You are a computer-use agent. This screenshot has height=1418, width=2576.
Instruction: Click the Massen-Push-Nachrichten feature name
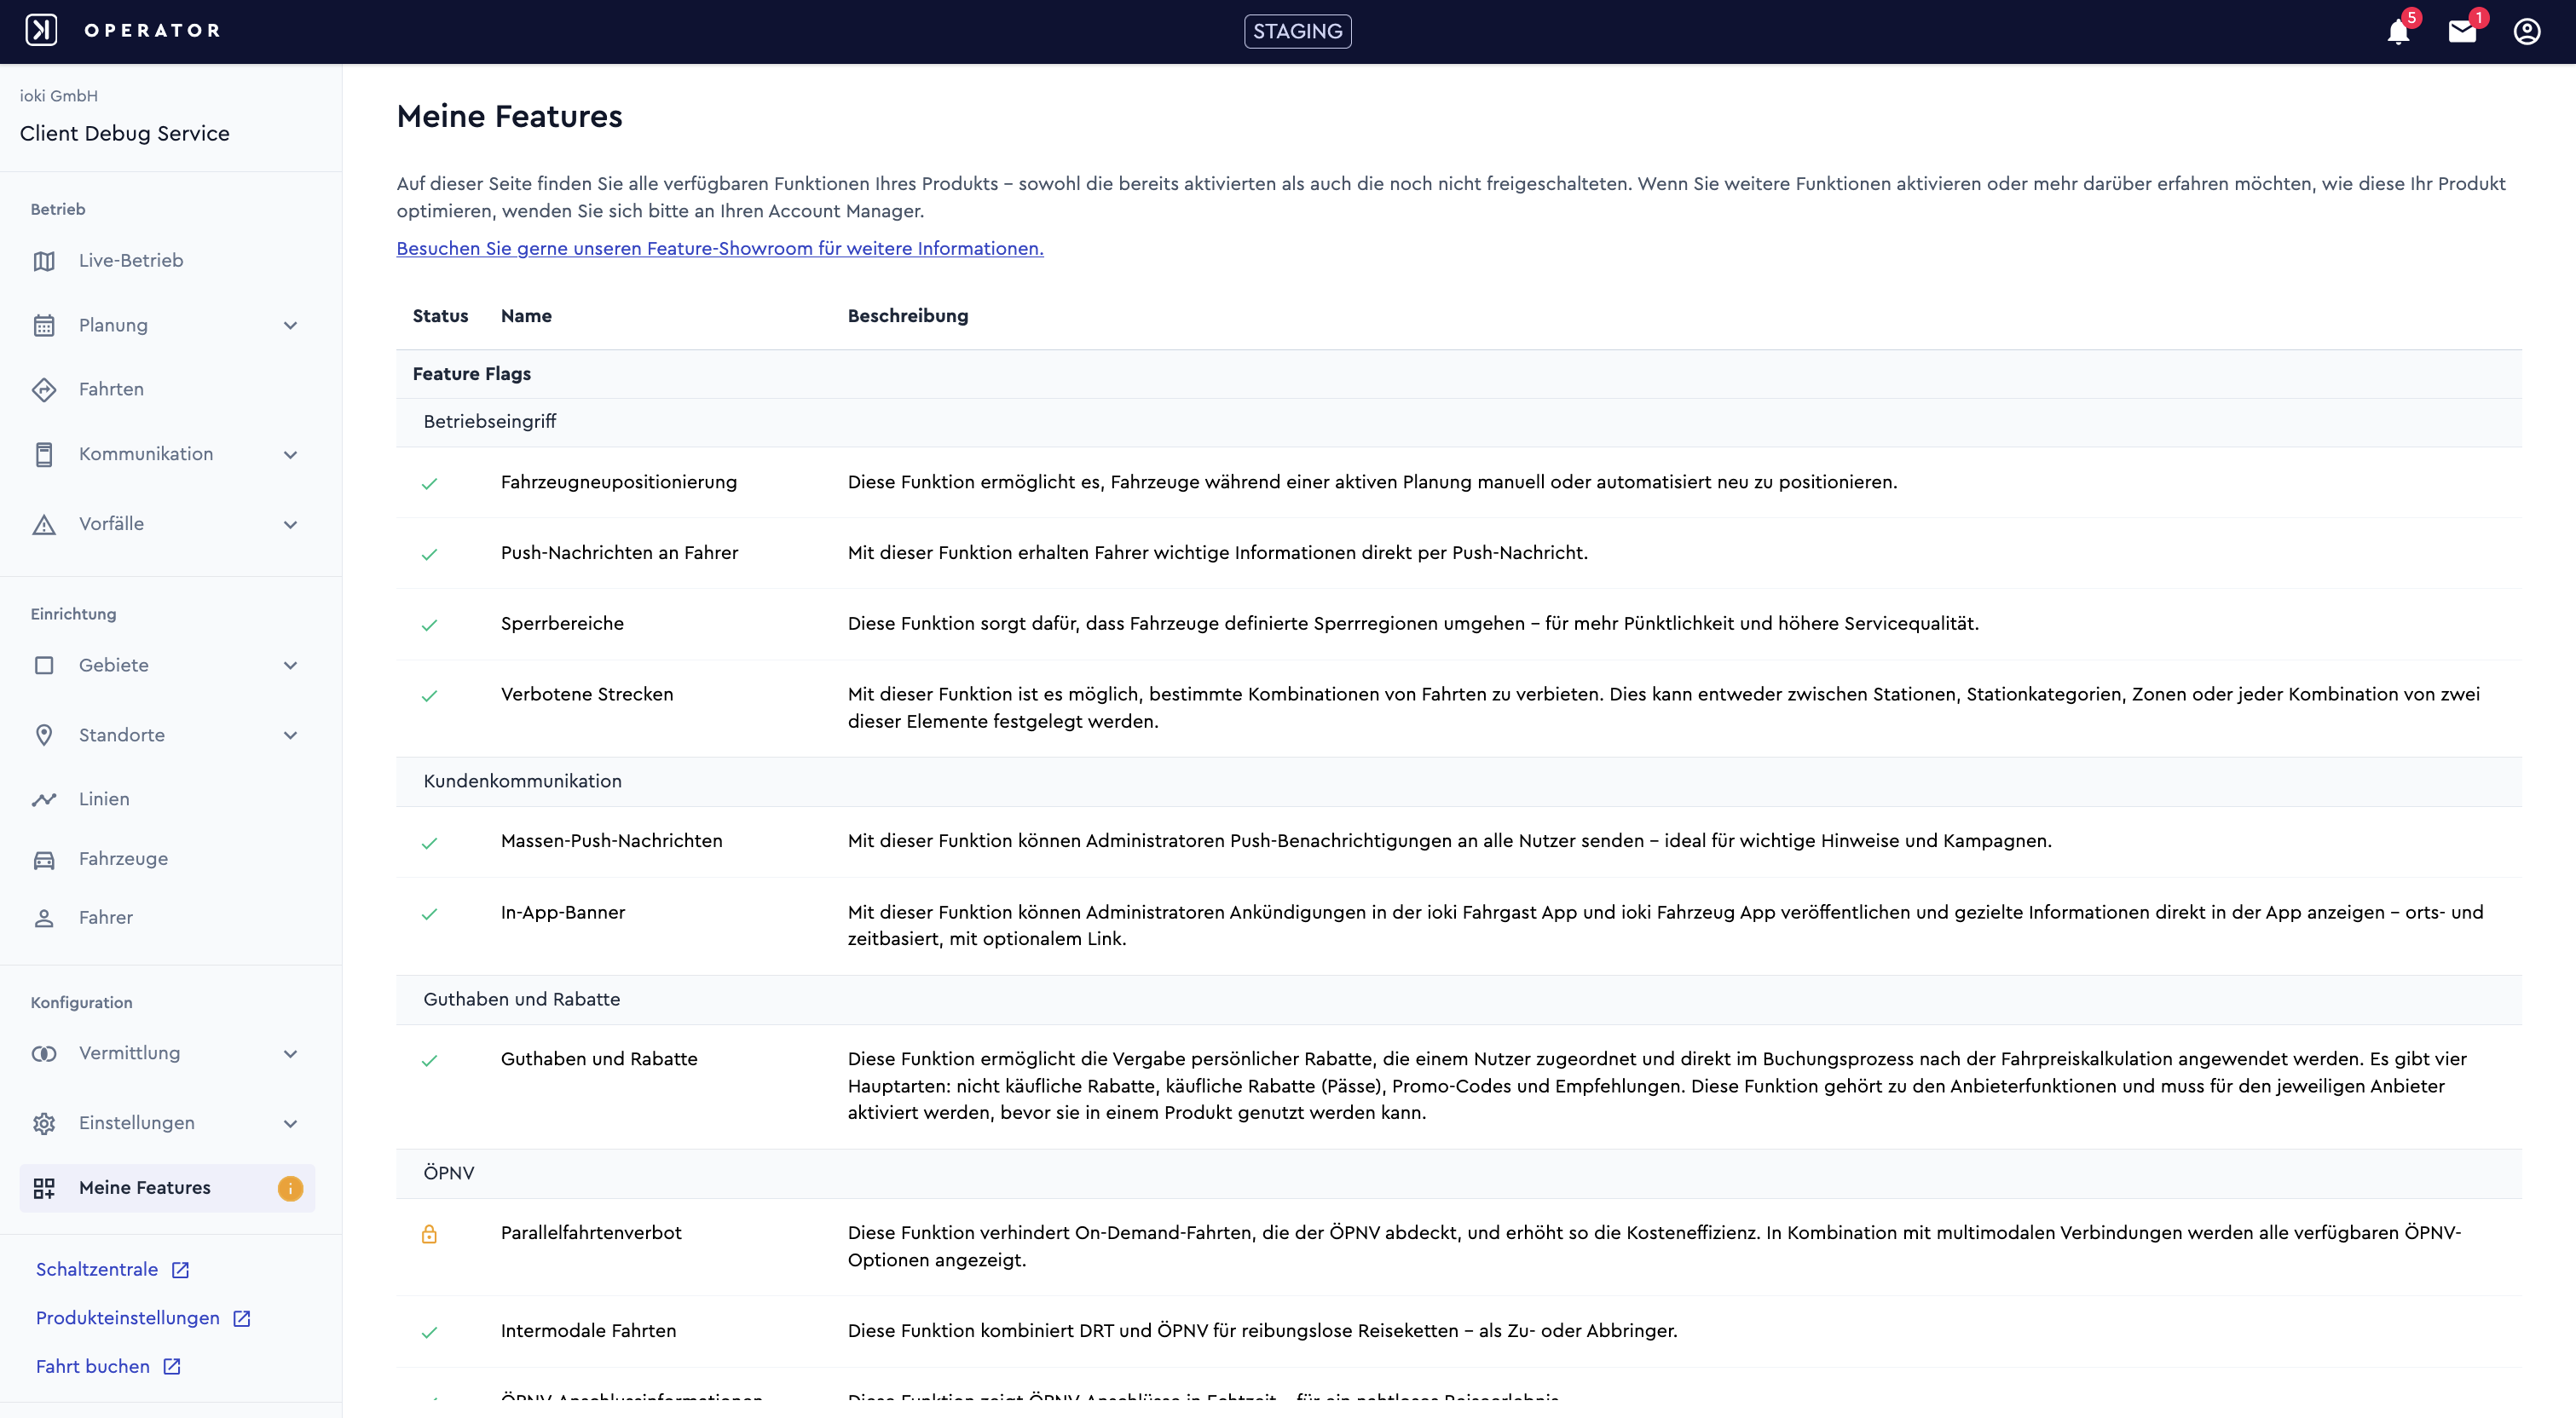[611, 841]
